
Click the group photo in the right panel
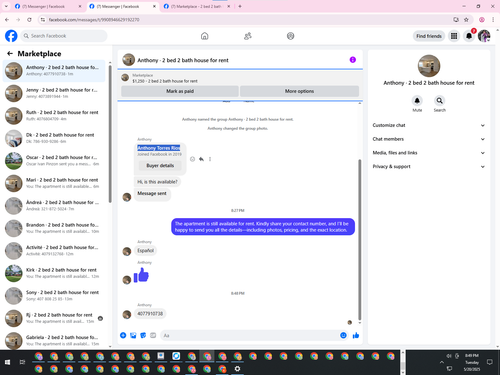coord(429,66)
